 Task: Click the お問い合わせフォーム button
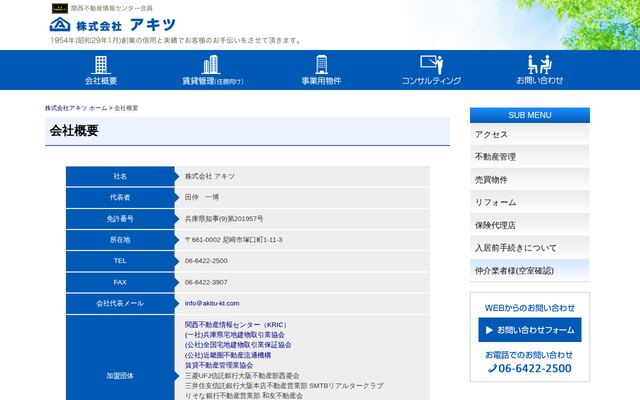point(530,330)
